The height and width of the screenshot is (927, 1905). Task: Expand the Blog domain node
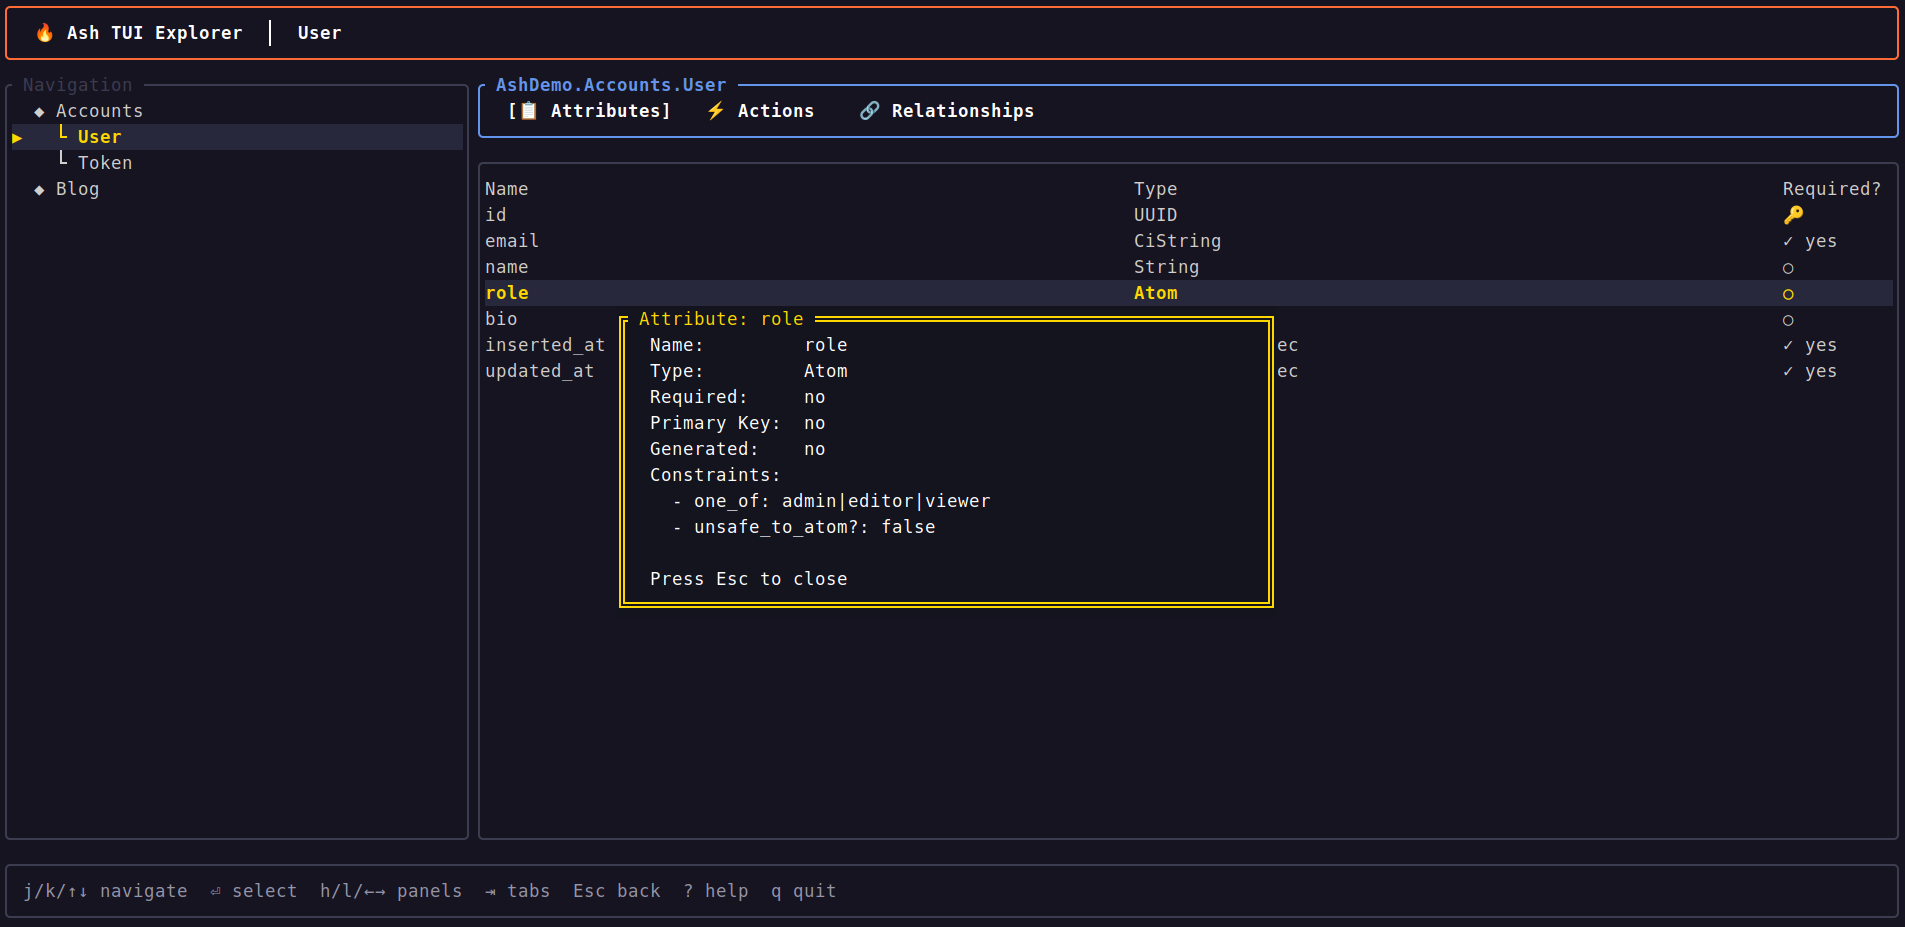click(39, 190)
